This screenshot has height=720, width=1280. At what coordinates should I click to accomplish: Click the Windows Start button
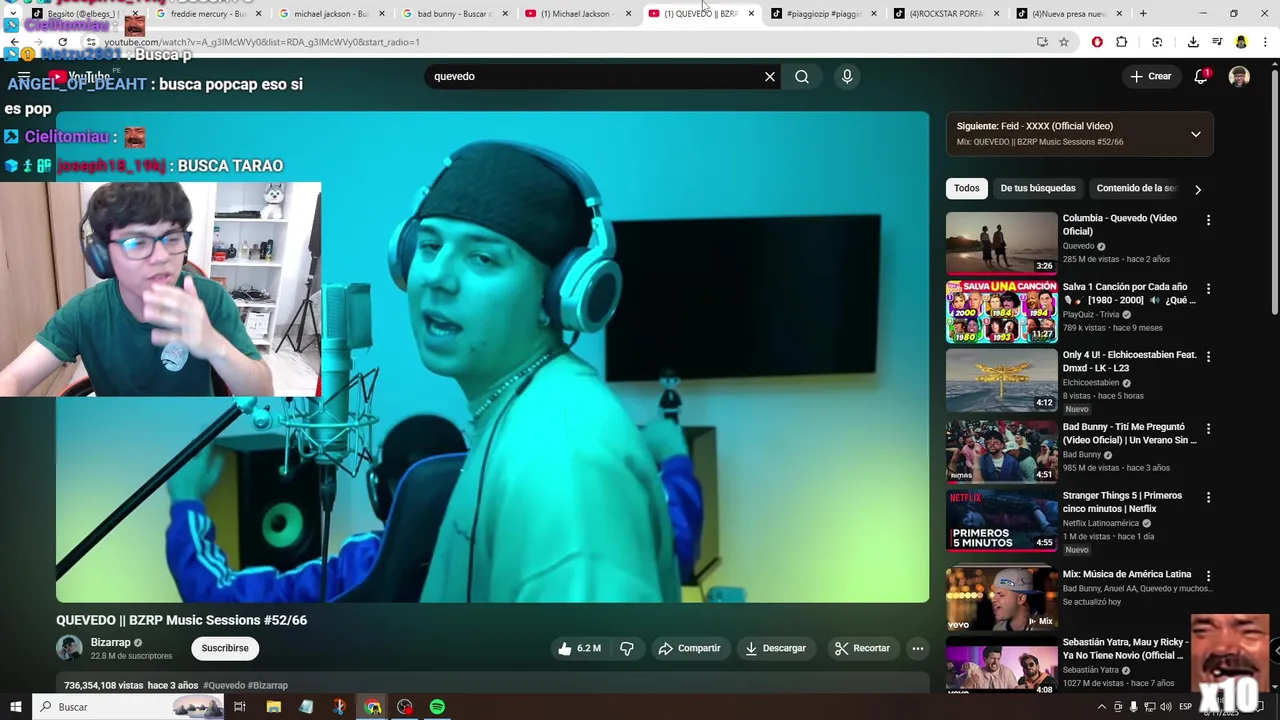pos(15,707)
